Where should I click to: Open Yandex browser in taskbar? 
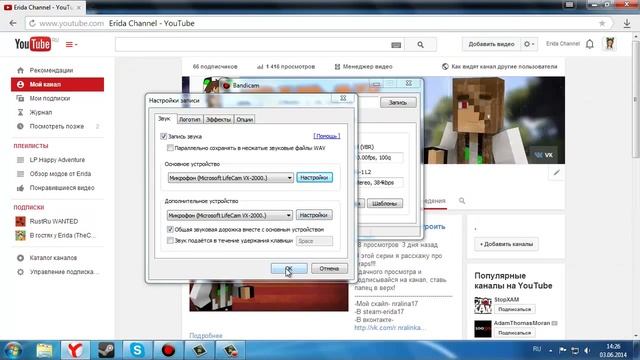[75, 350]
